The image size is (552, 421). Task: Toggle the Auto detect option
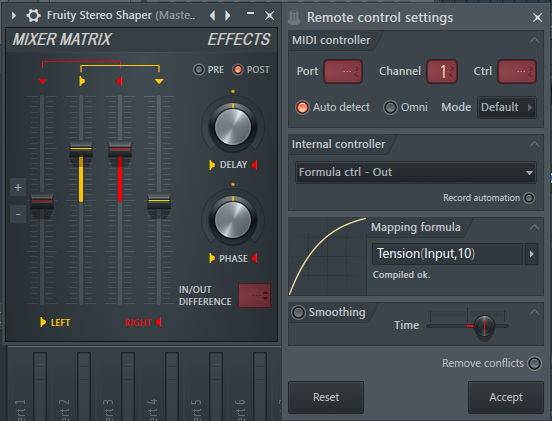click(302, 107)
